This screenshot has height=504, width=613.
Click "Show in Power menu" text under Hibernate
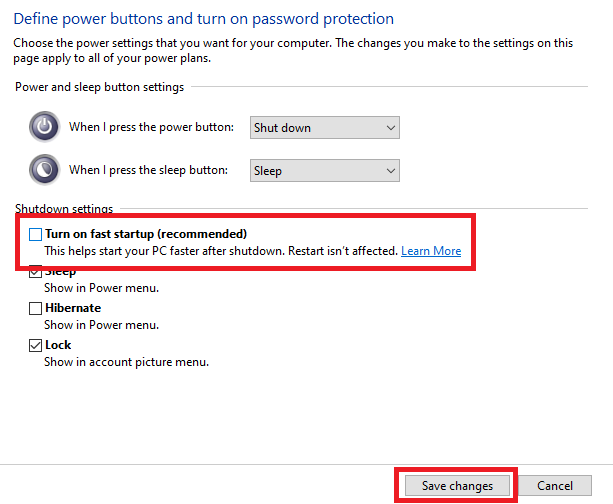102,325
